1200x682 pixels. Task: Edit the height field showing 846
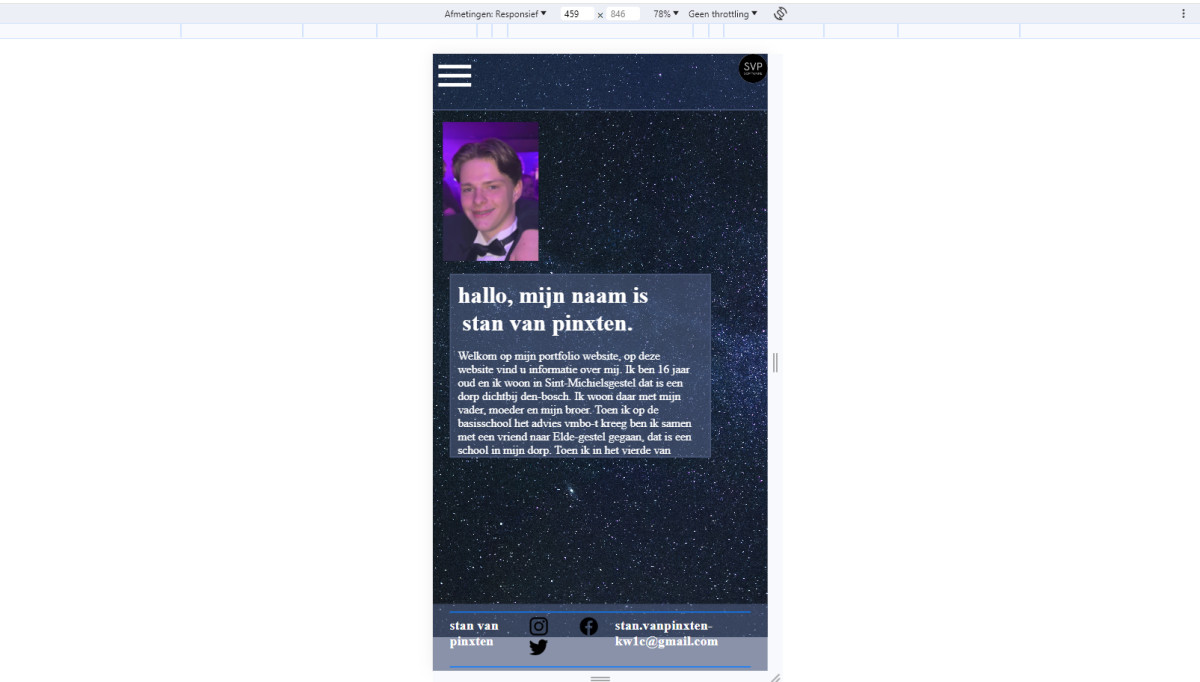(x=623, y=14)
